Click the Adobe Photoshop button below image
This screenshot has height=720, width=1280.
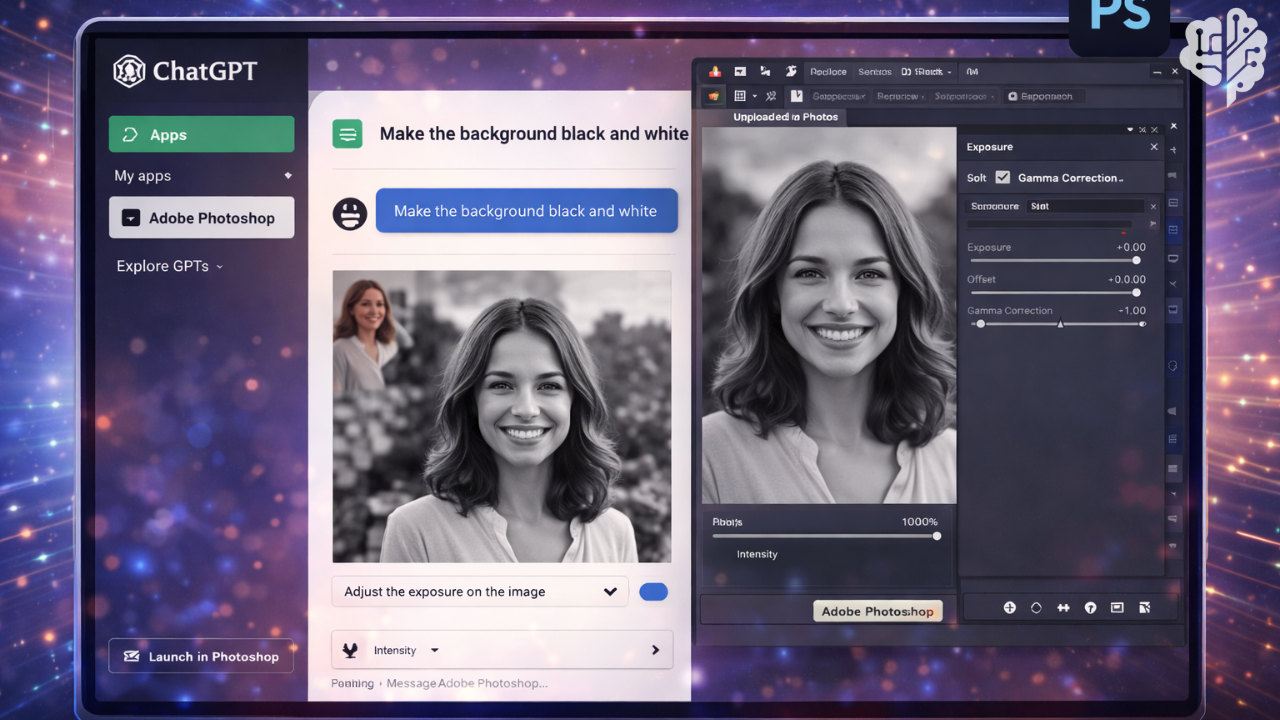point(877,611)
